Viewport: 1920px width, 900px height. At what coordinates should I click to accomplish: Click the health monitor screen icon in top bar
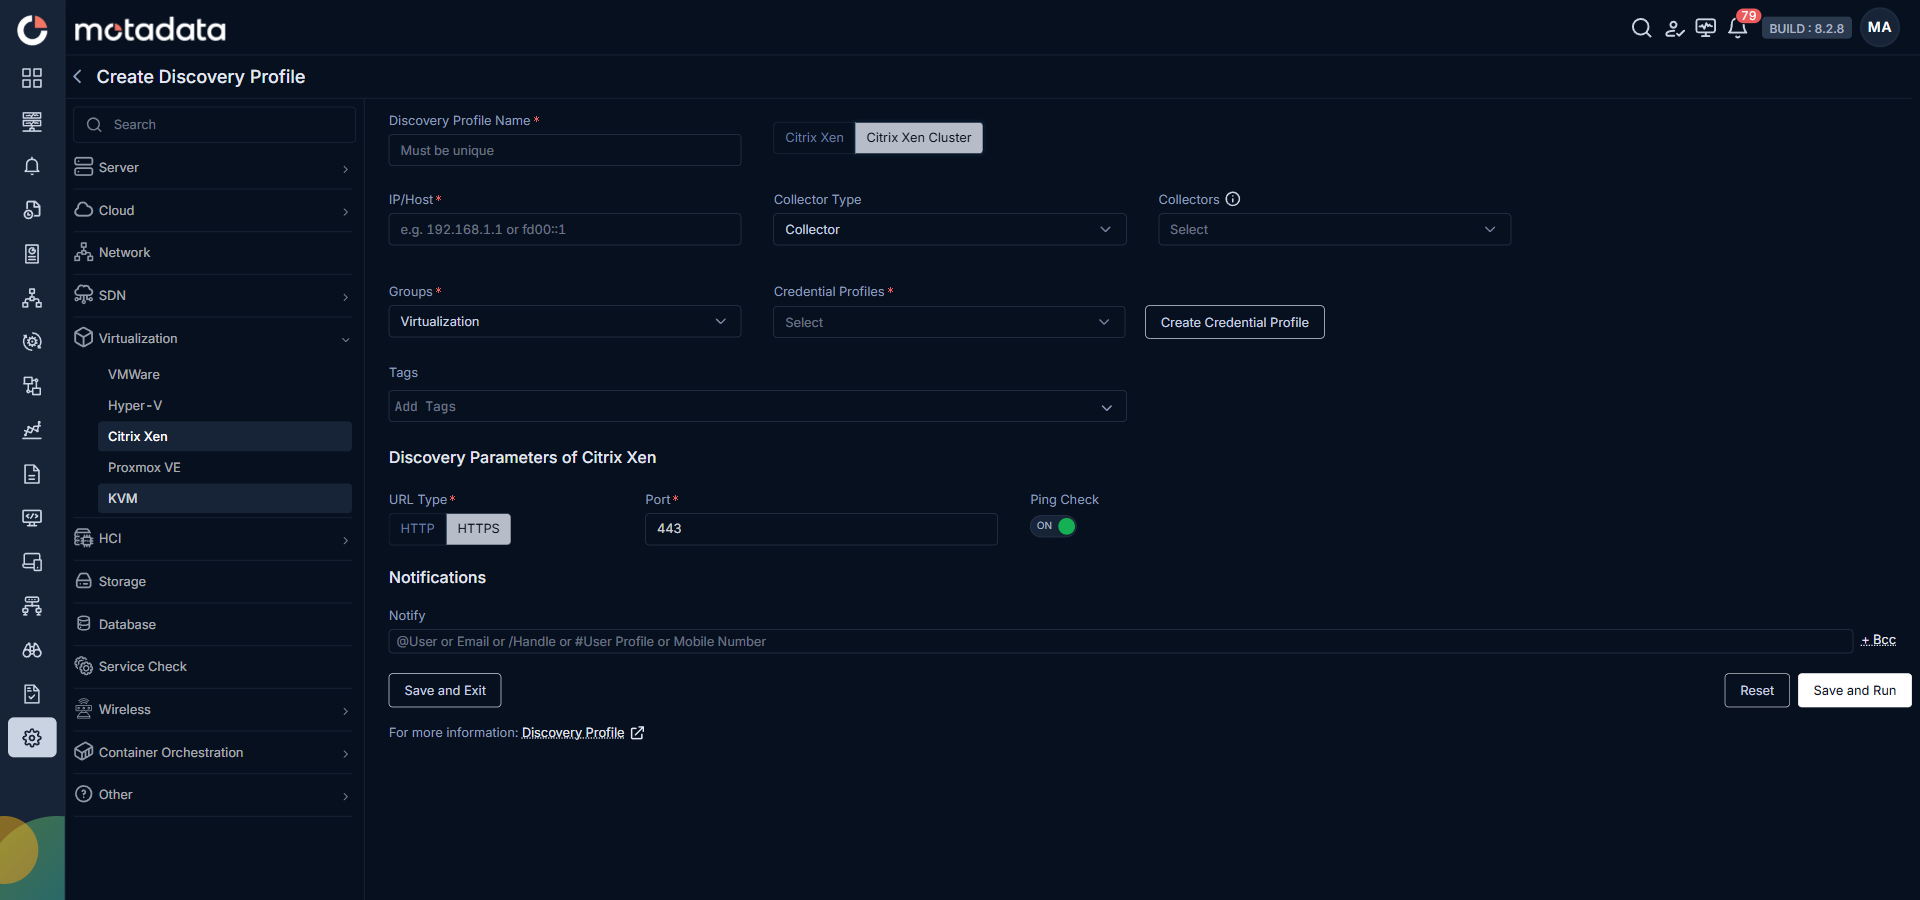1706,28
